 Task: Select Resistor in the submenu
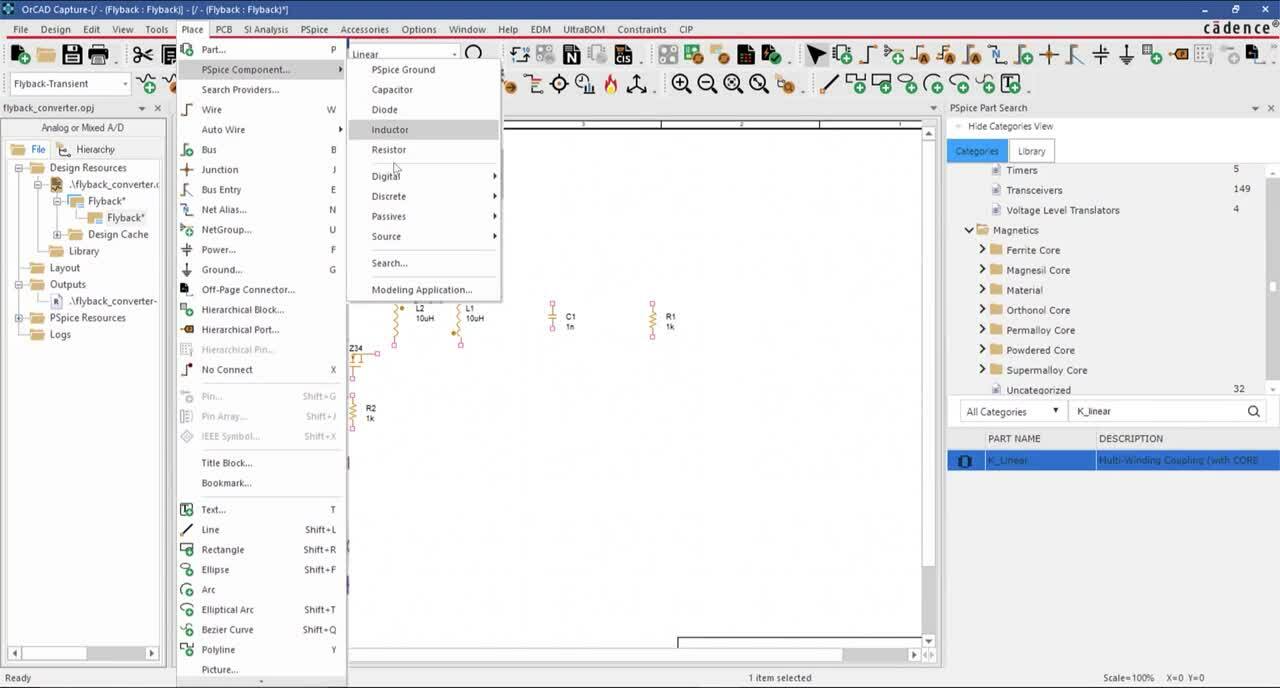point(423,150)
